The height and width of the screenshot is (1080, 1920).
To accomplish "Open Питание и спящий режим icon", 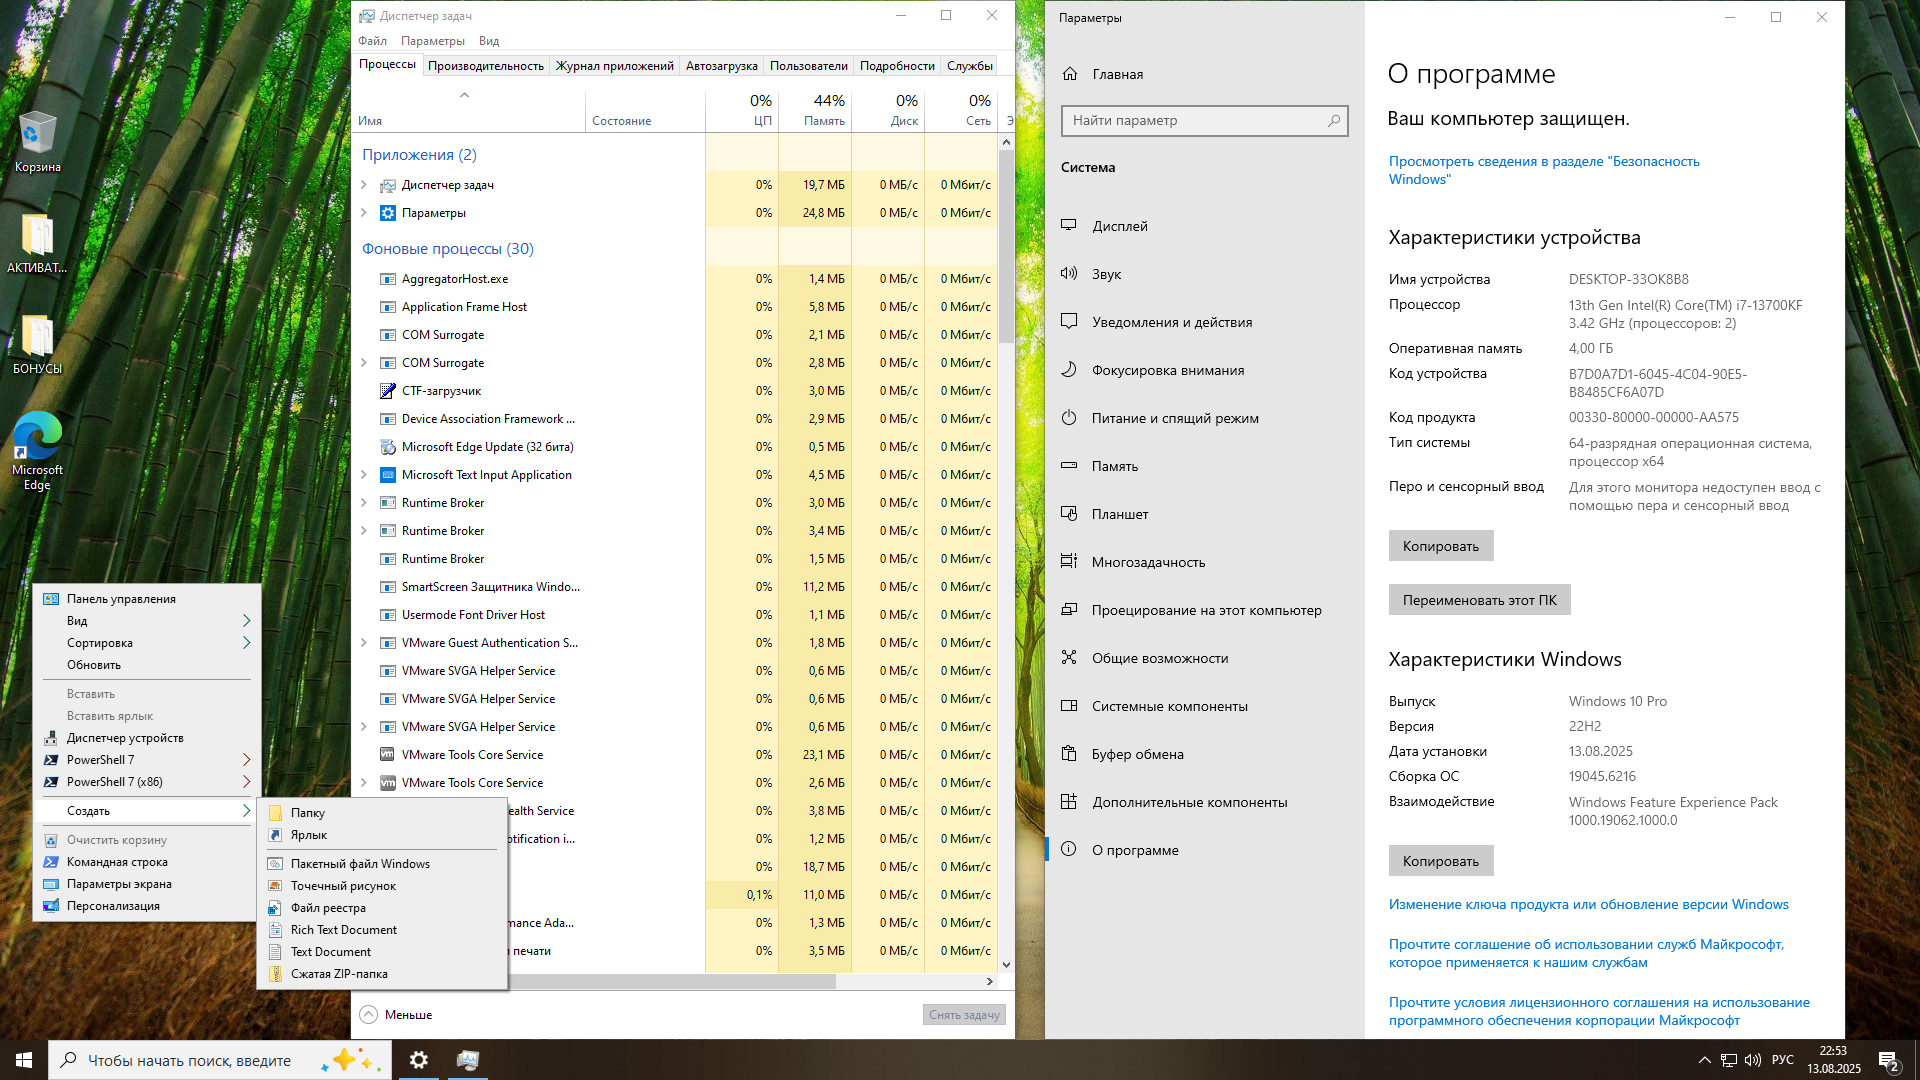I will coord(1069,418).
